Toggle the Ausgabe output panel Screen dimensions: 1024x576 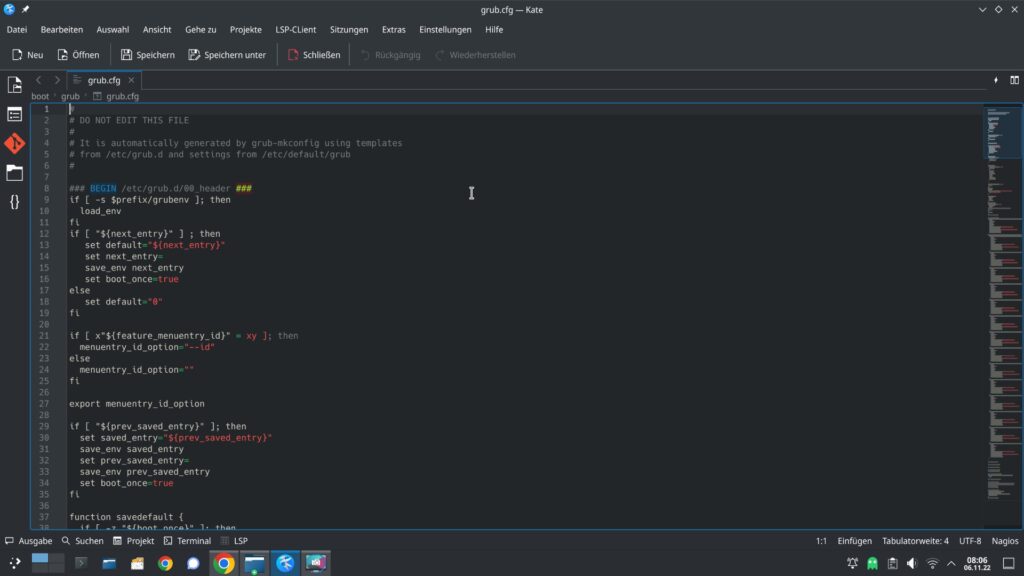(x=29, y=541)
